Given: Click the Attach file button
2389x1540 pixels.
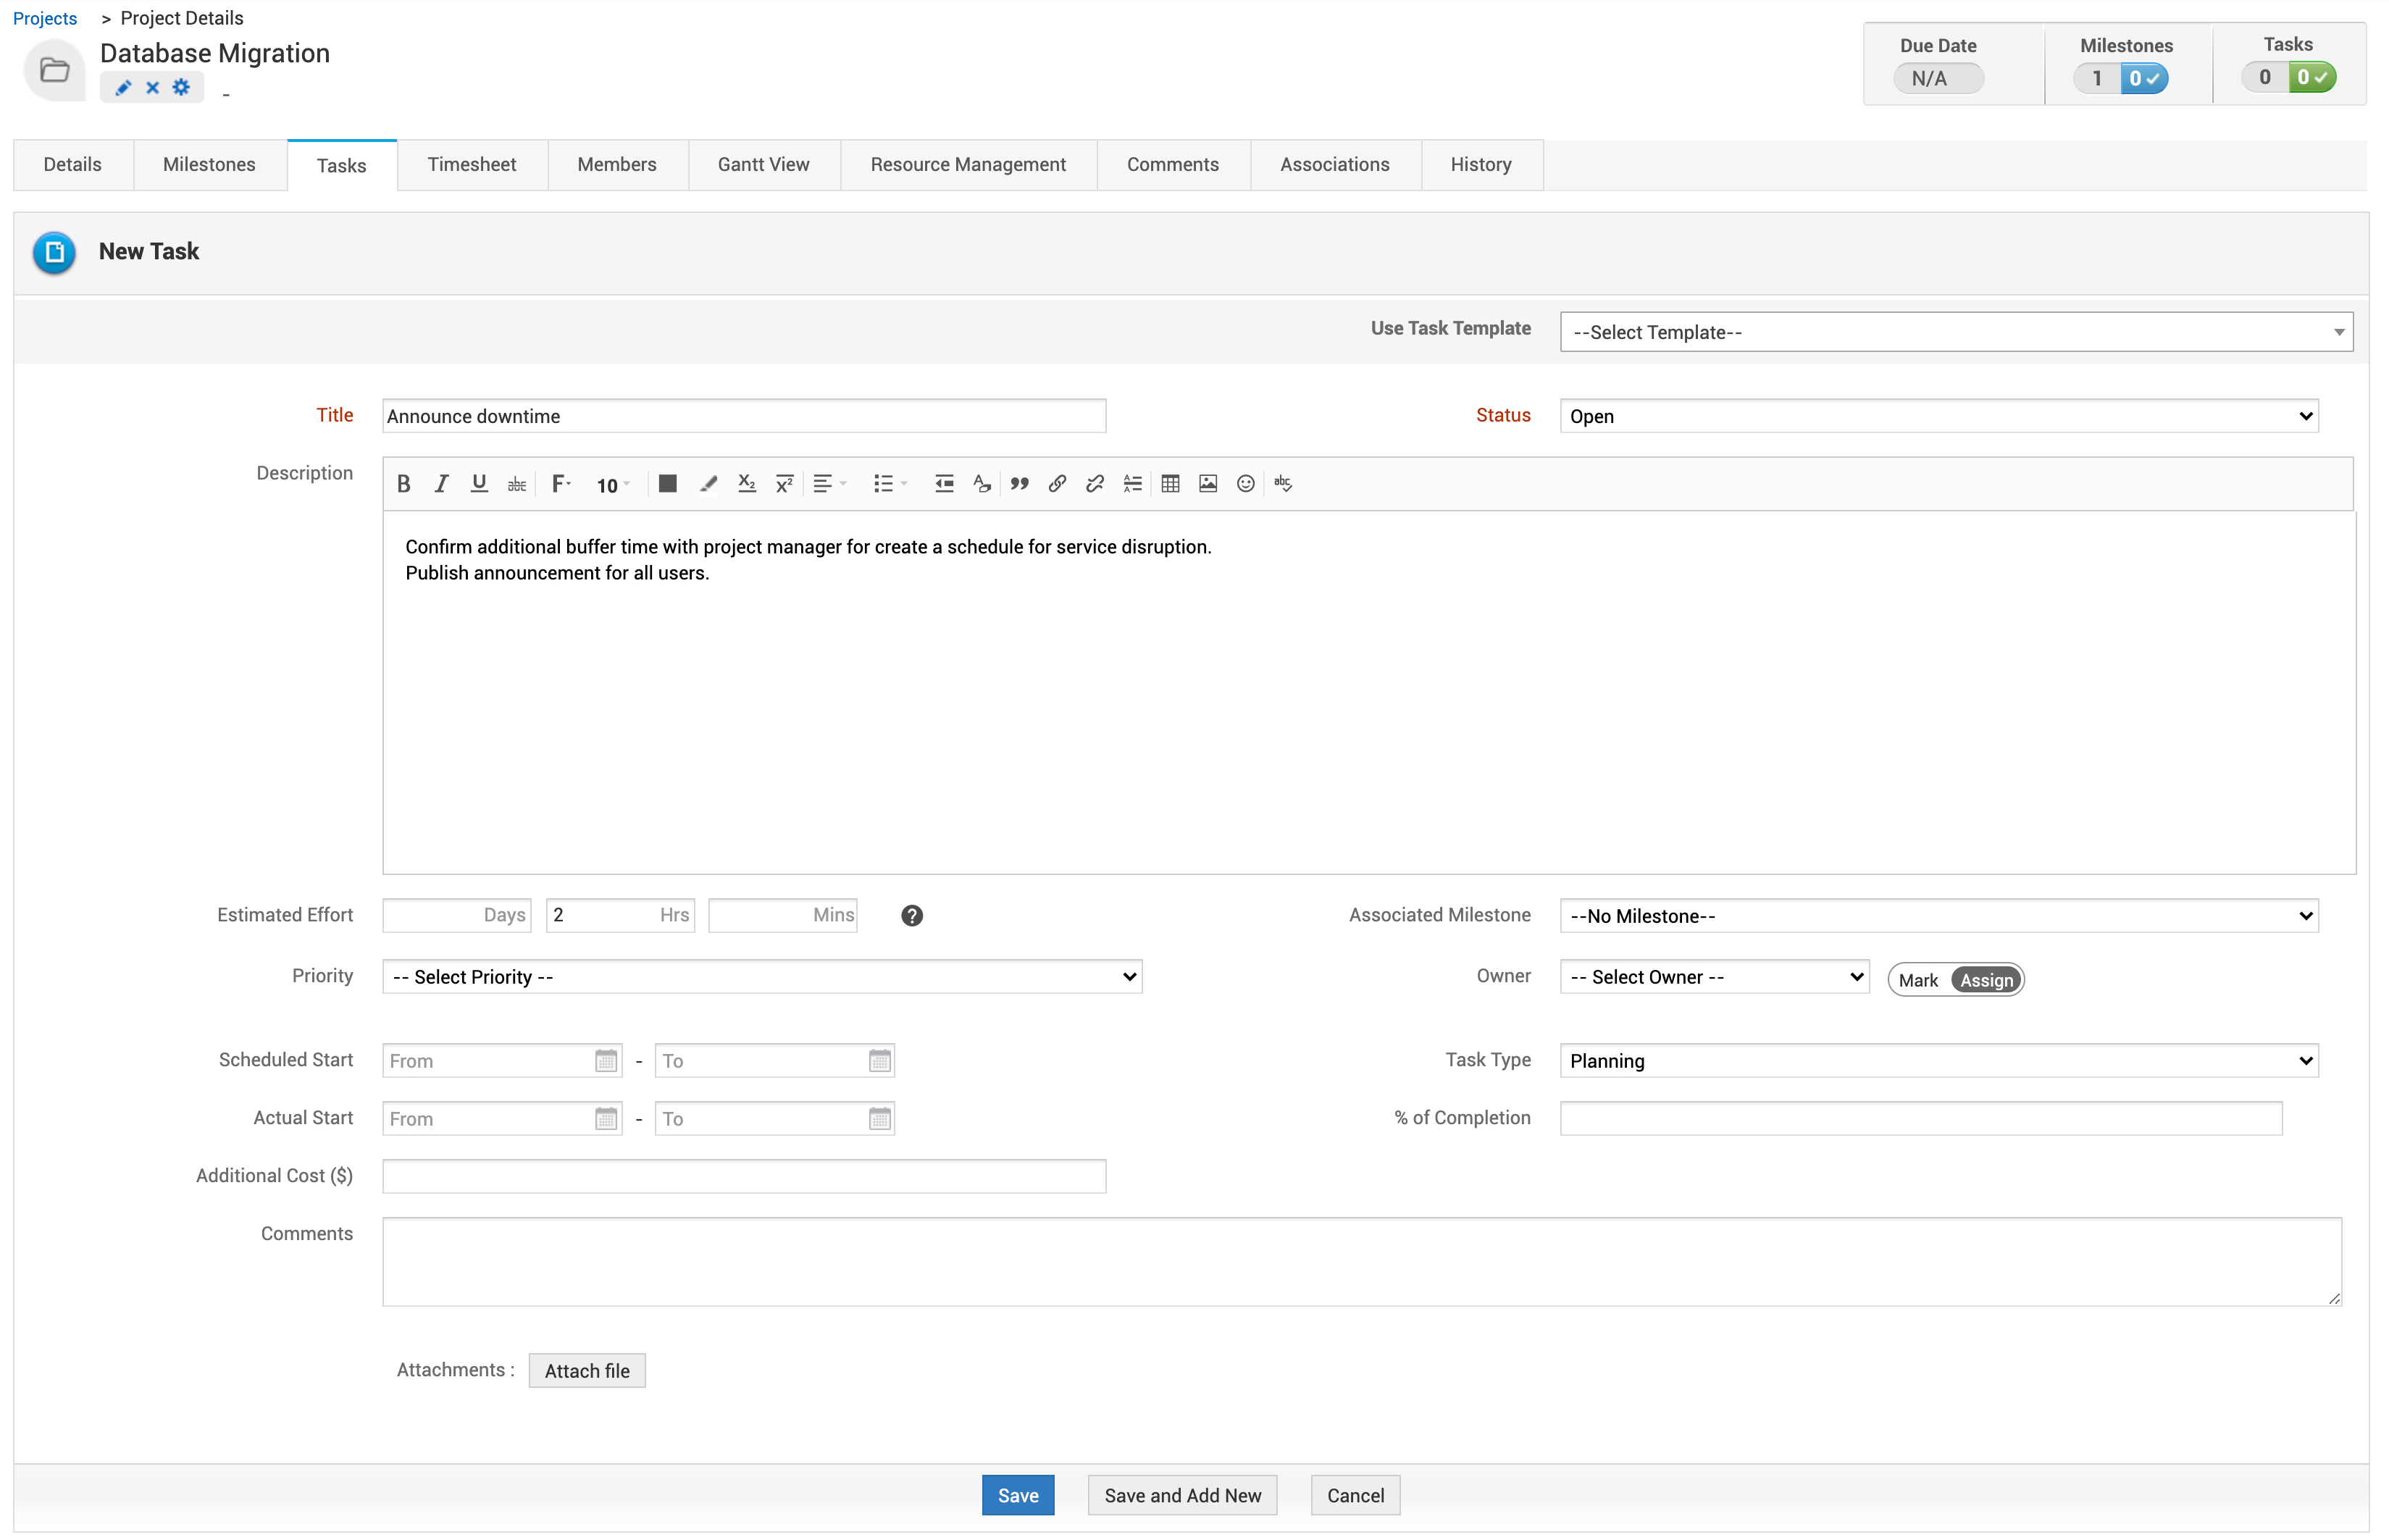Looking at the screenshot, I should point(587,1371).
